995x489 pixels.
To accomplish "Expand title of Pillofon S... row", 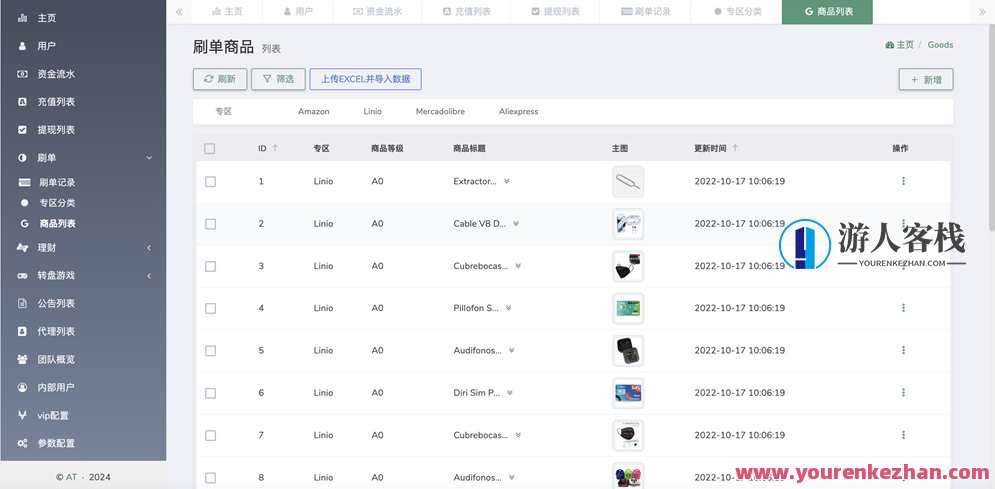I will pyautogui.click(x=508, y=308).
